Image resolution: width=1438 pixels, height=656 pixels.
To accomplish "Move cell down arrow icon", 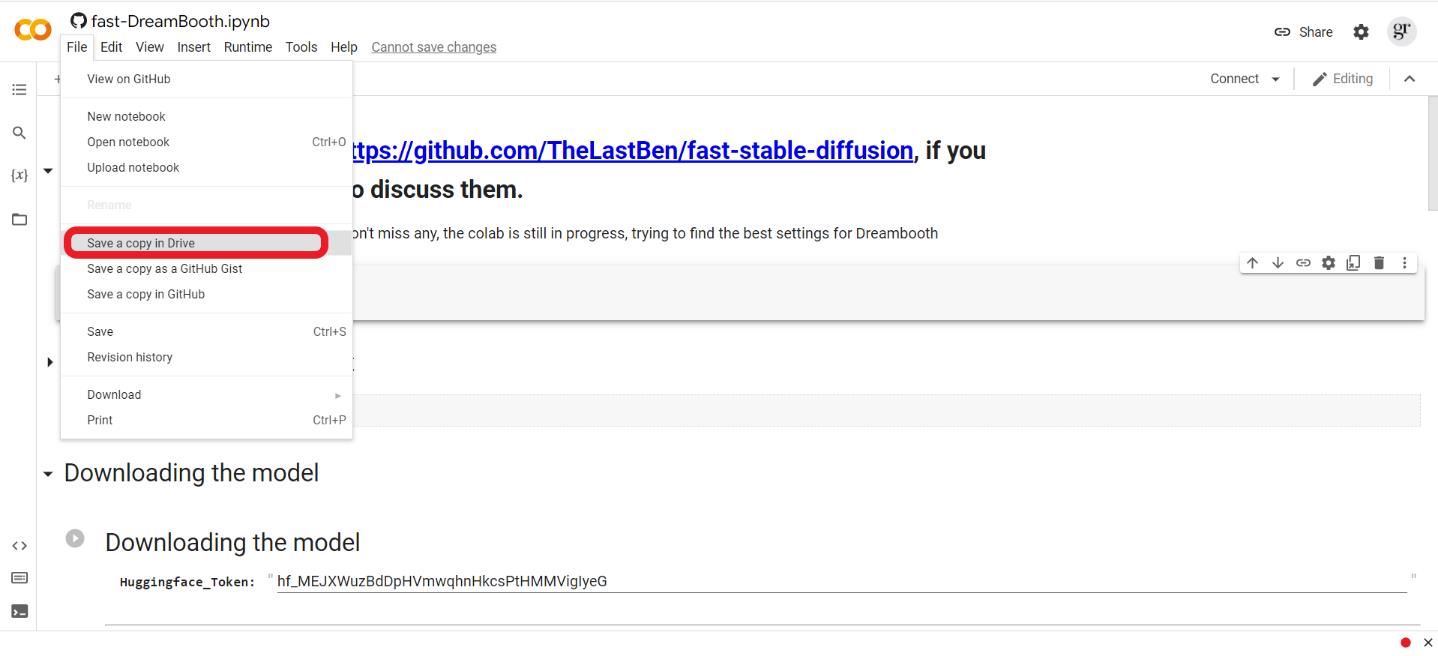I will [1277, 263].
